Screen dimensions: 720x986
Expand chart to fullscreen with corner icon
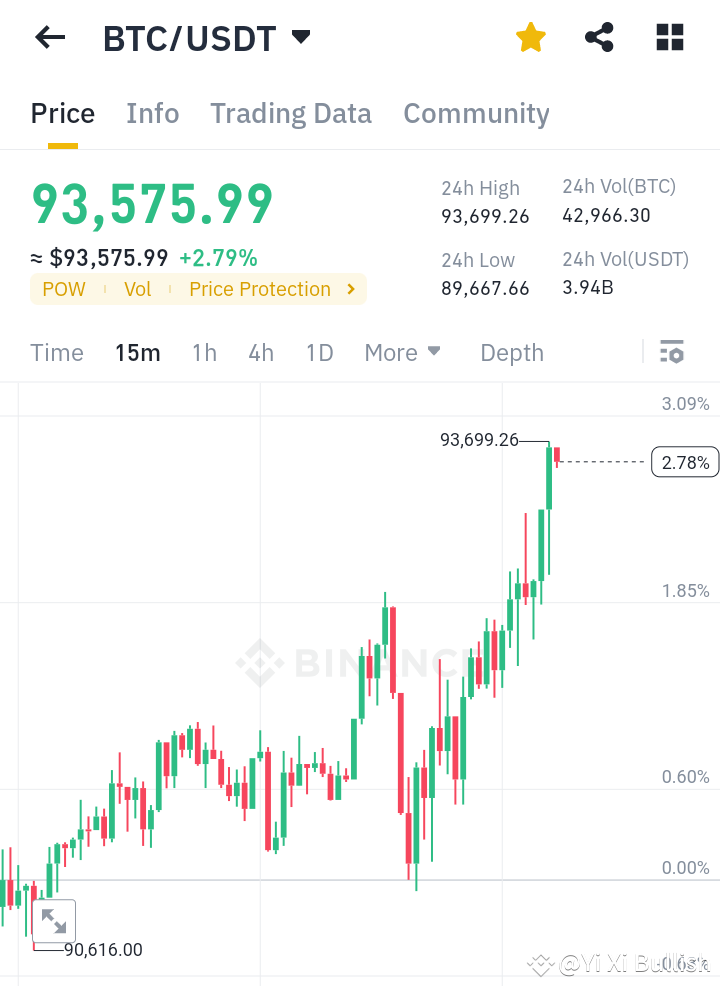click(54, 921)
